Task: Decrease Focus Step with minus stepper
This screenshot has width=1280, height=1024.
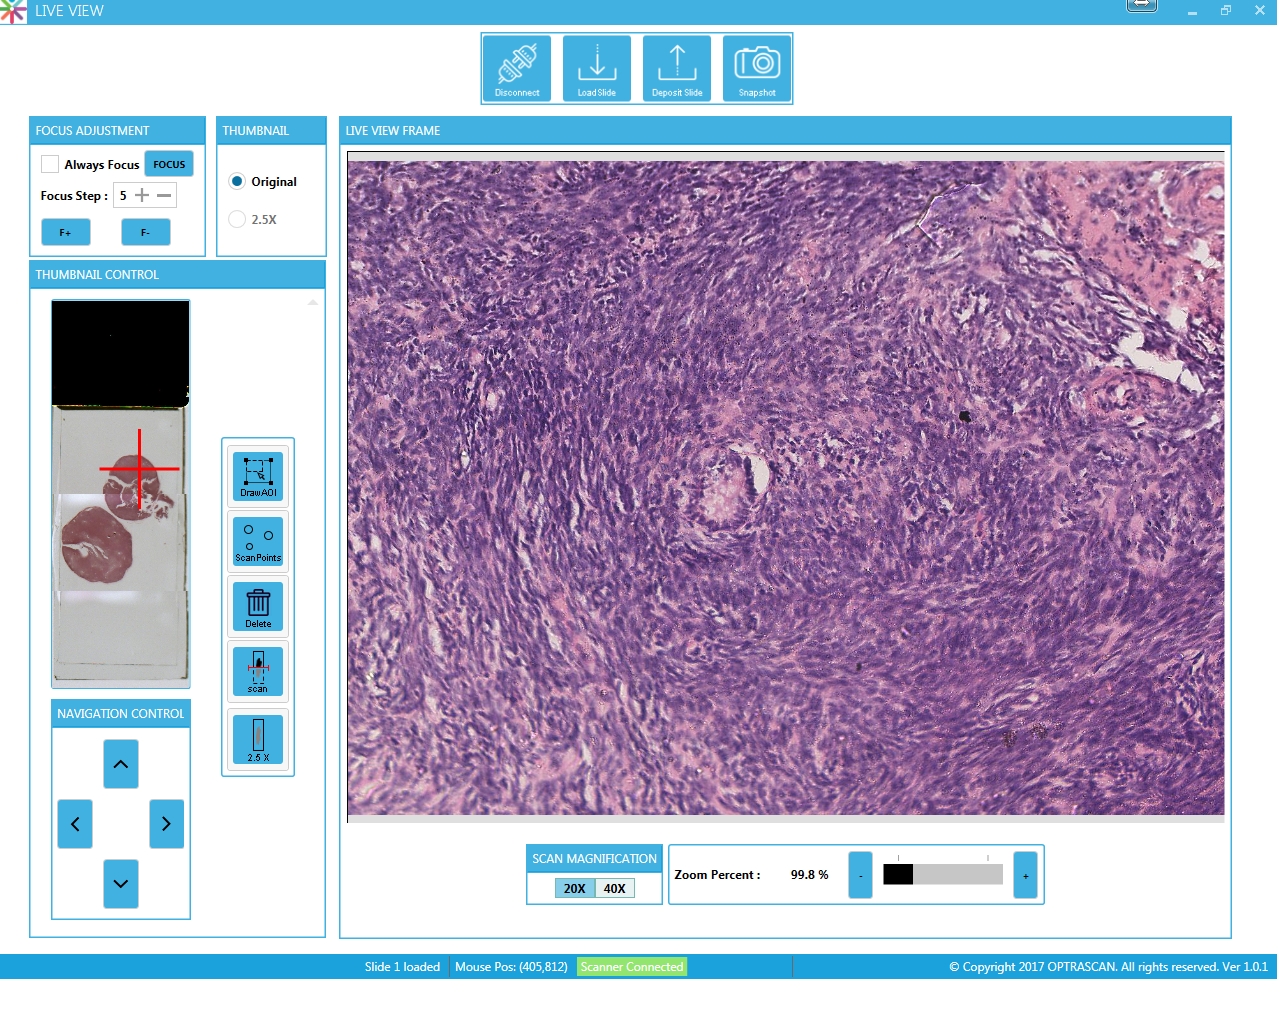Action: point(164,196)
